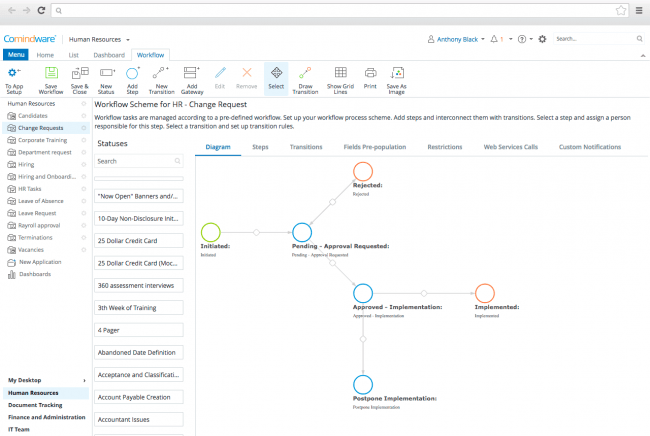Image resolution: width=650 pixels, height=436 pixels.
Task: Expand My Desktop arrow
Action: point(84,380)
